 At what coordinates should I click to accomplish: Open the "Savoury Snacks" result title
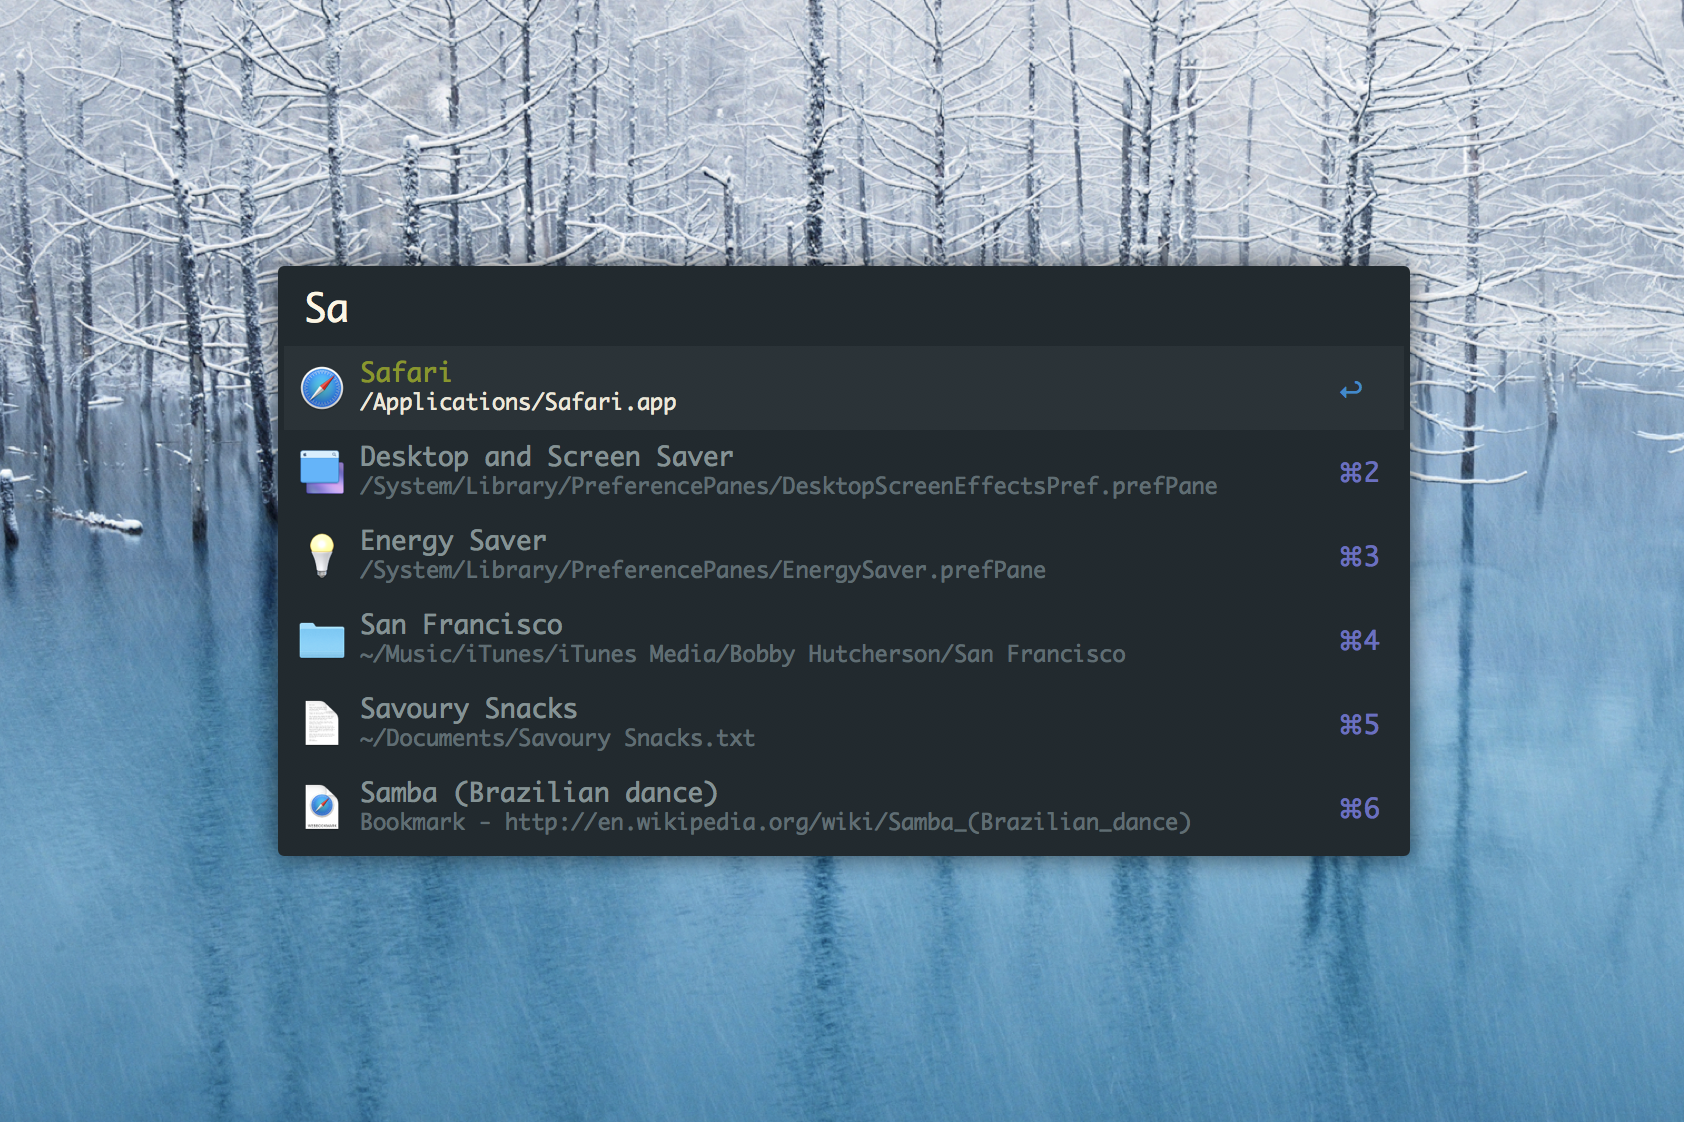click(468, 709)
